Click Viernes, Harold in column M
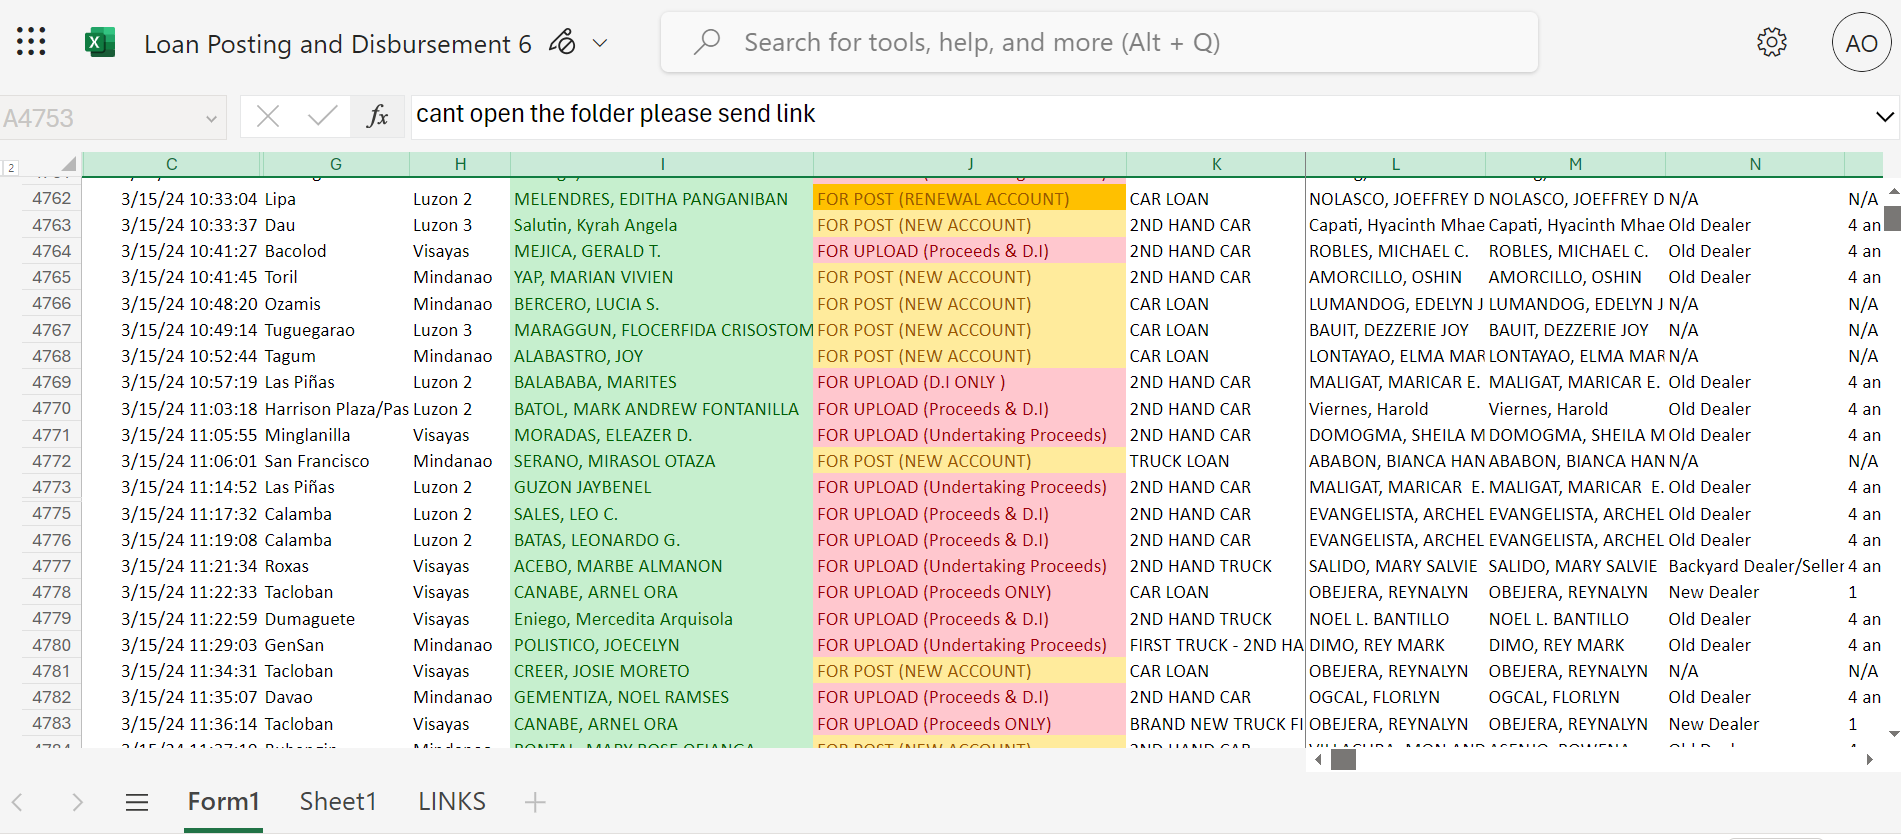This screenshot has height=840, width=1901. [x=1575, y=409]
